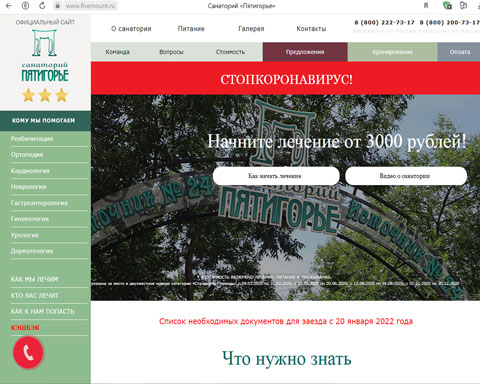Image resolution: width=480 pixels, height=384 pixels.
Task: Click the Что нужно знать heading
Action: point(287,359)
